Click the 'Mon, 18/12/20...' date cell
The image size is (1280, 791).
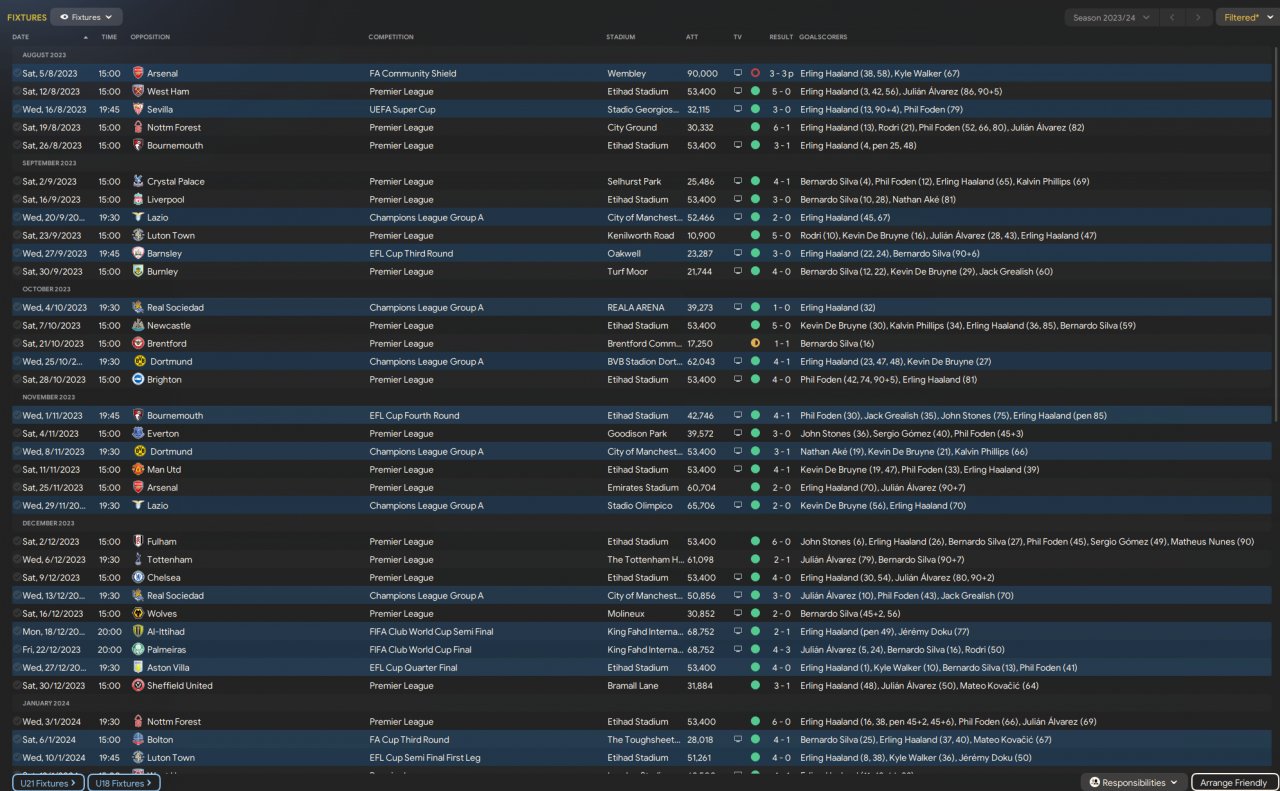[x=54, y=631]
